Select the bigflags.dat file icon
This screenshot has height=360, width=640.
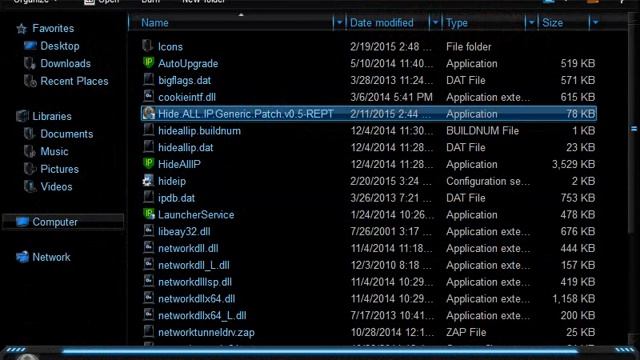(149, 80)
